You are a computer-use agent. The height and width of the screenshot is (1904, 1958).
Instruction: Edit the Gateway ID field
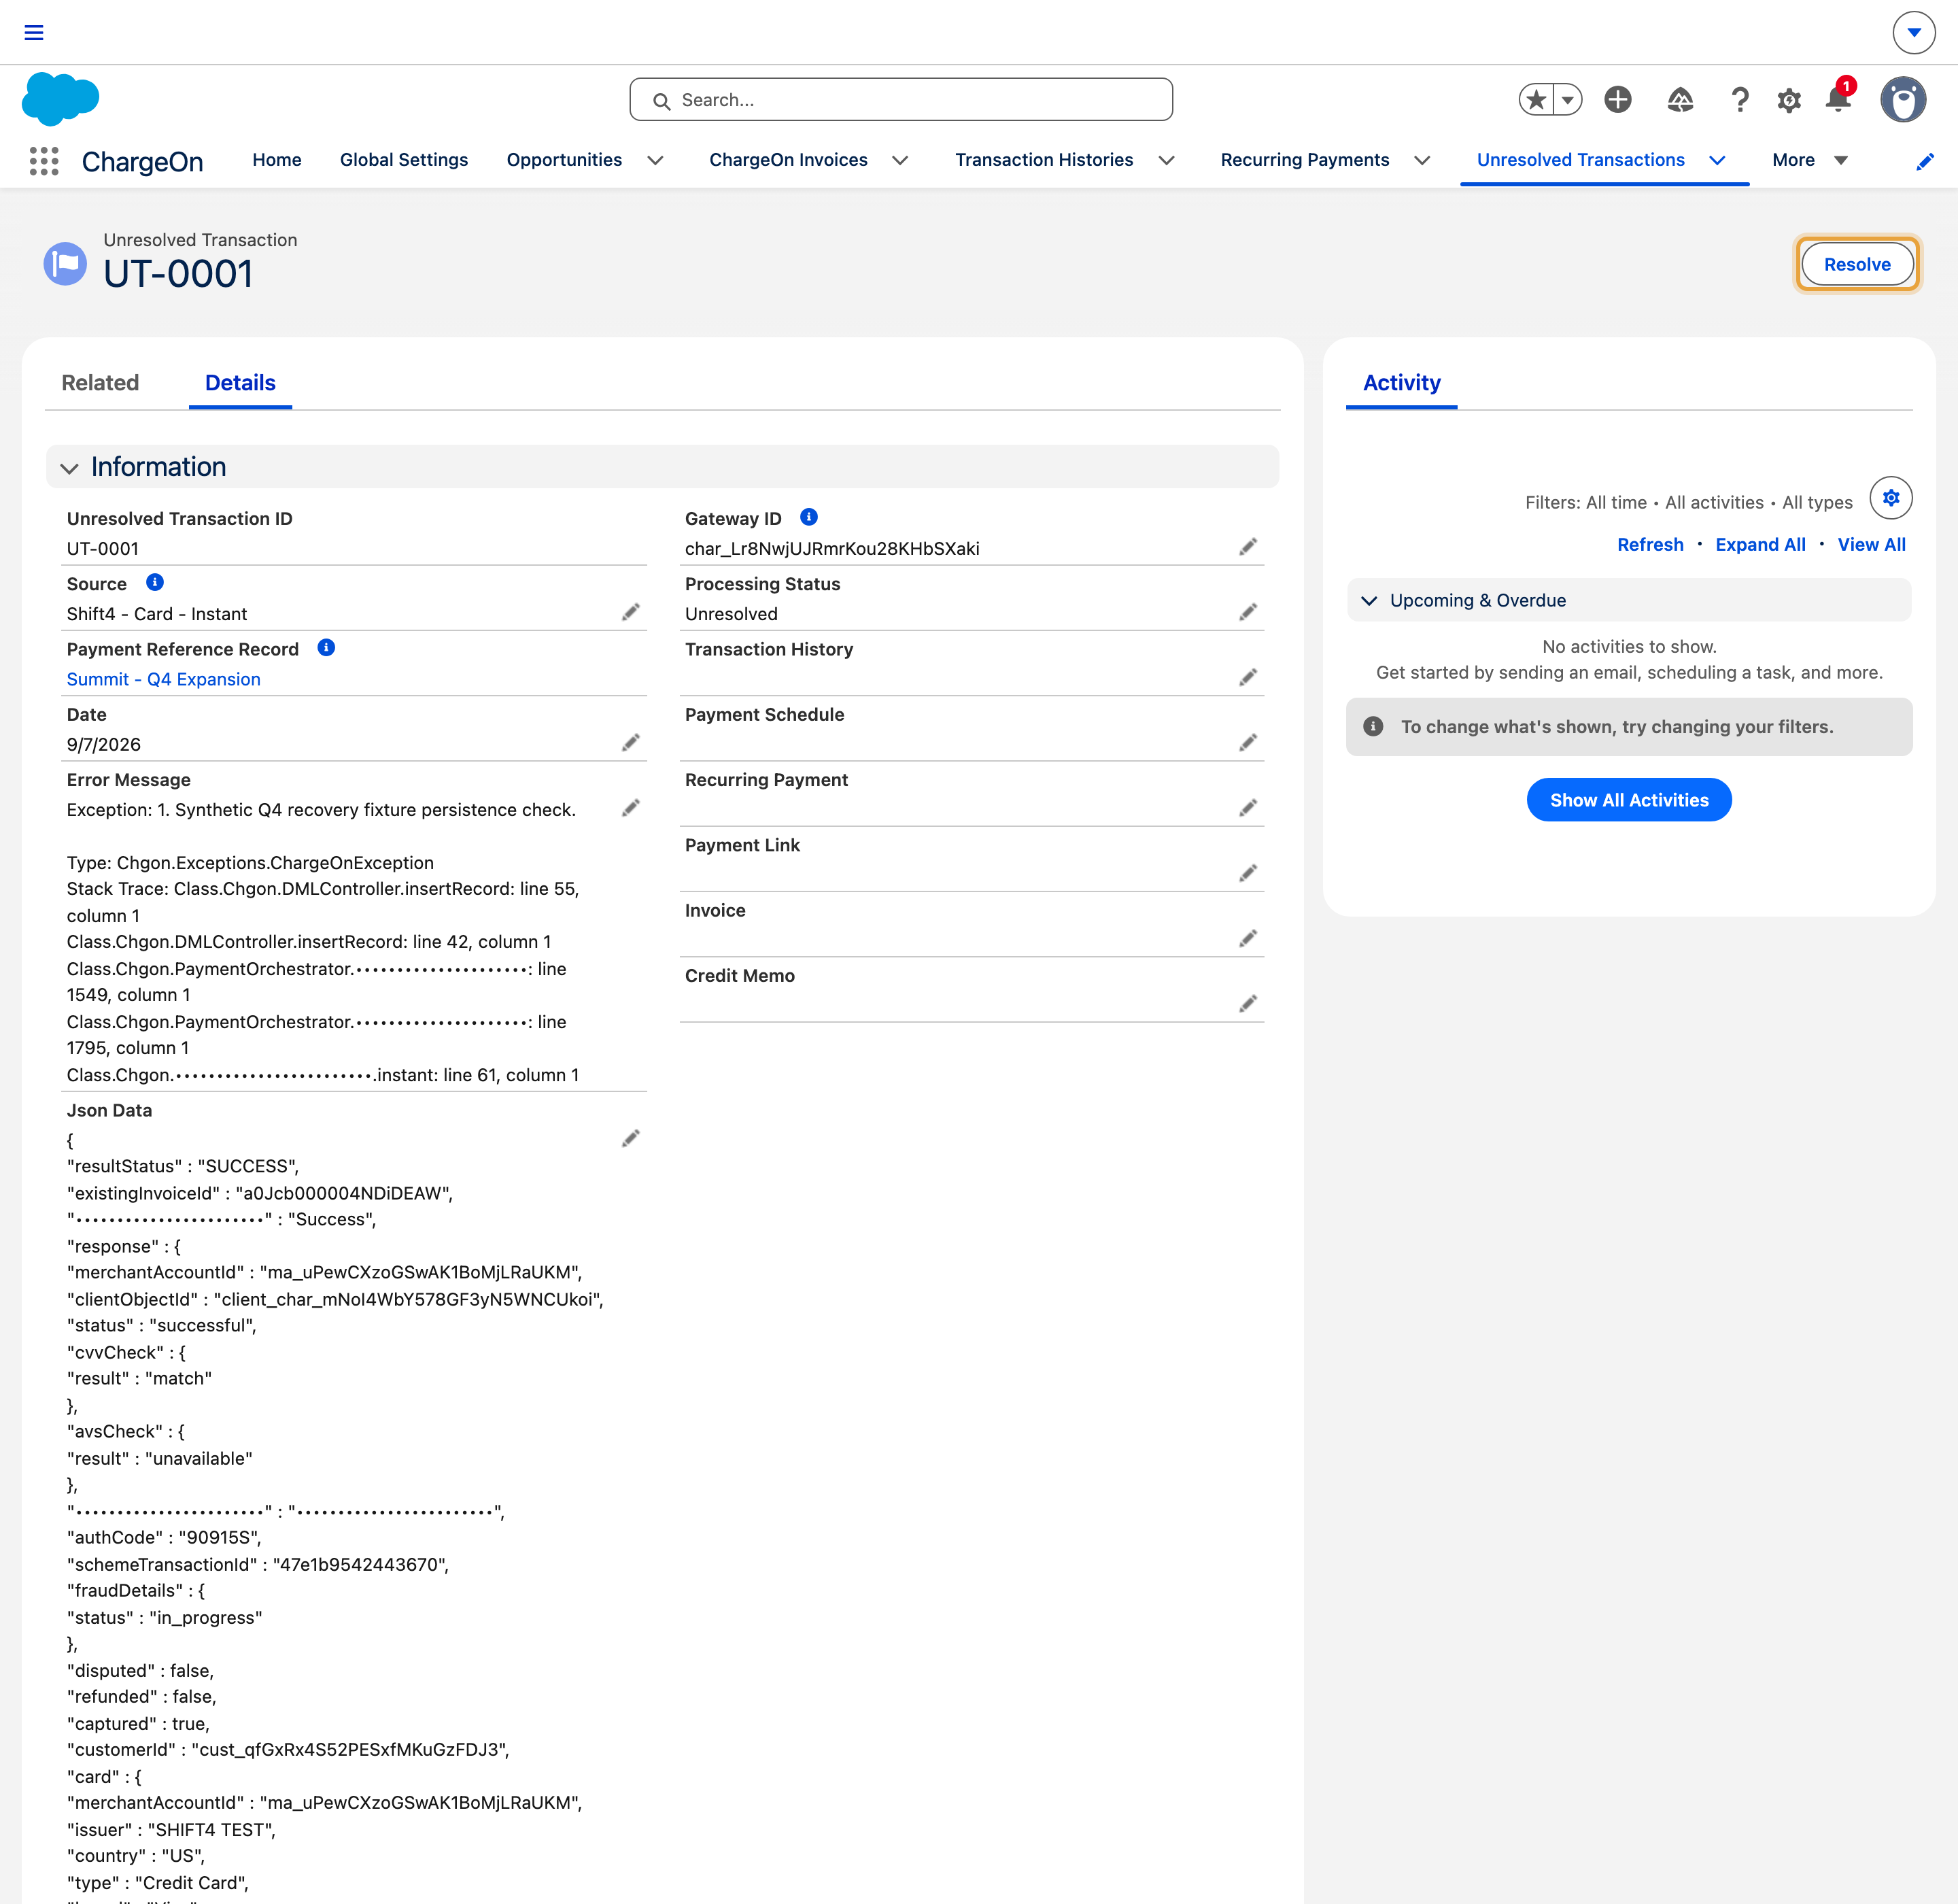(1248, 546)
